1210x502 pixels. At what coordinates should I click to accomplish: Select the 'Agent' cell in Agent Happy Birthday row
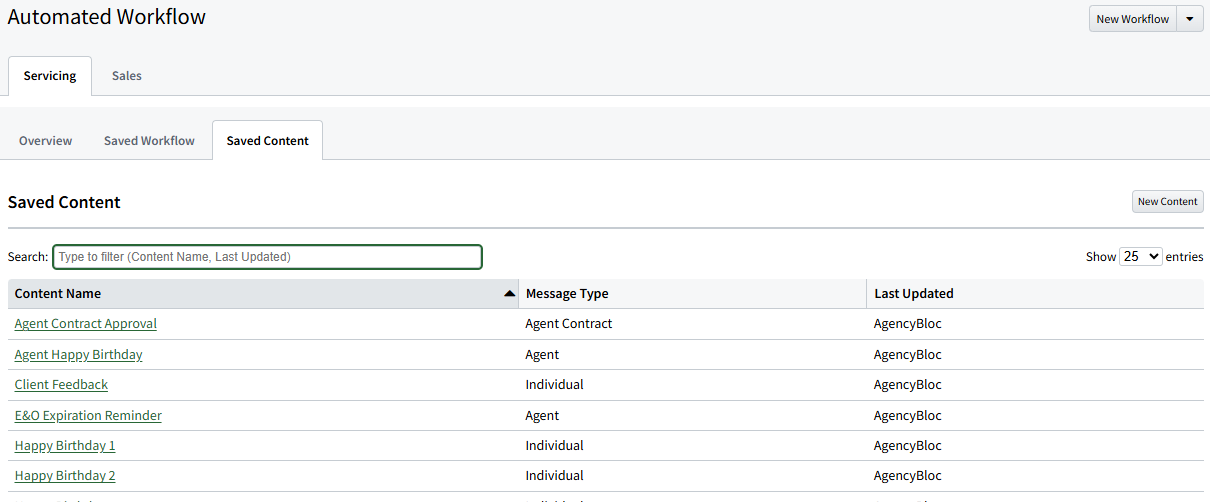pos(542,355)
